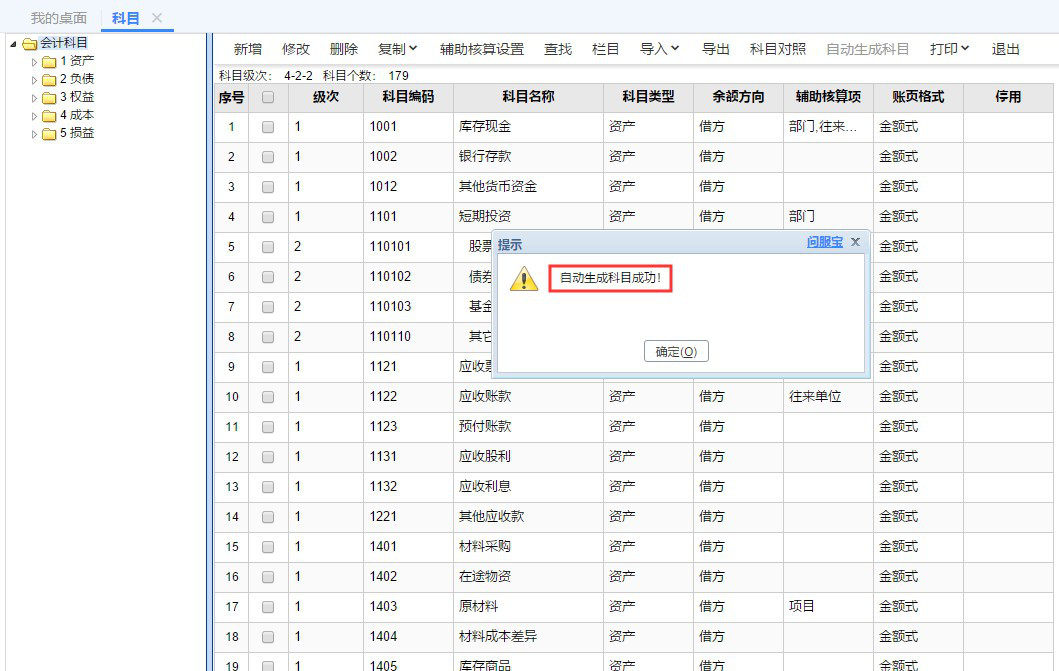1059x671 pixels.
Task: Expand the 1 资产 tree node
Action: click(34, 62)
